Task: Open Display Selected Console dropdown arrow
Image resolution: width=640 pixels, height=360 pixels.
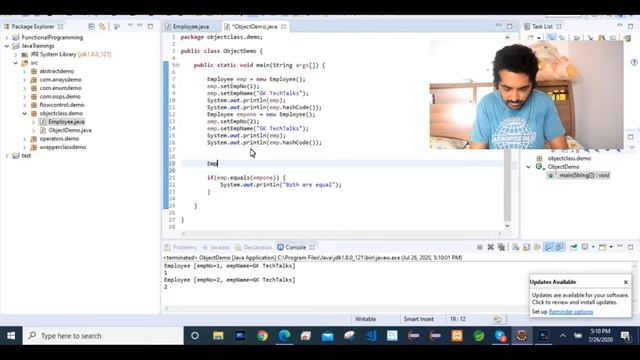Action: click(593, 247)
